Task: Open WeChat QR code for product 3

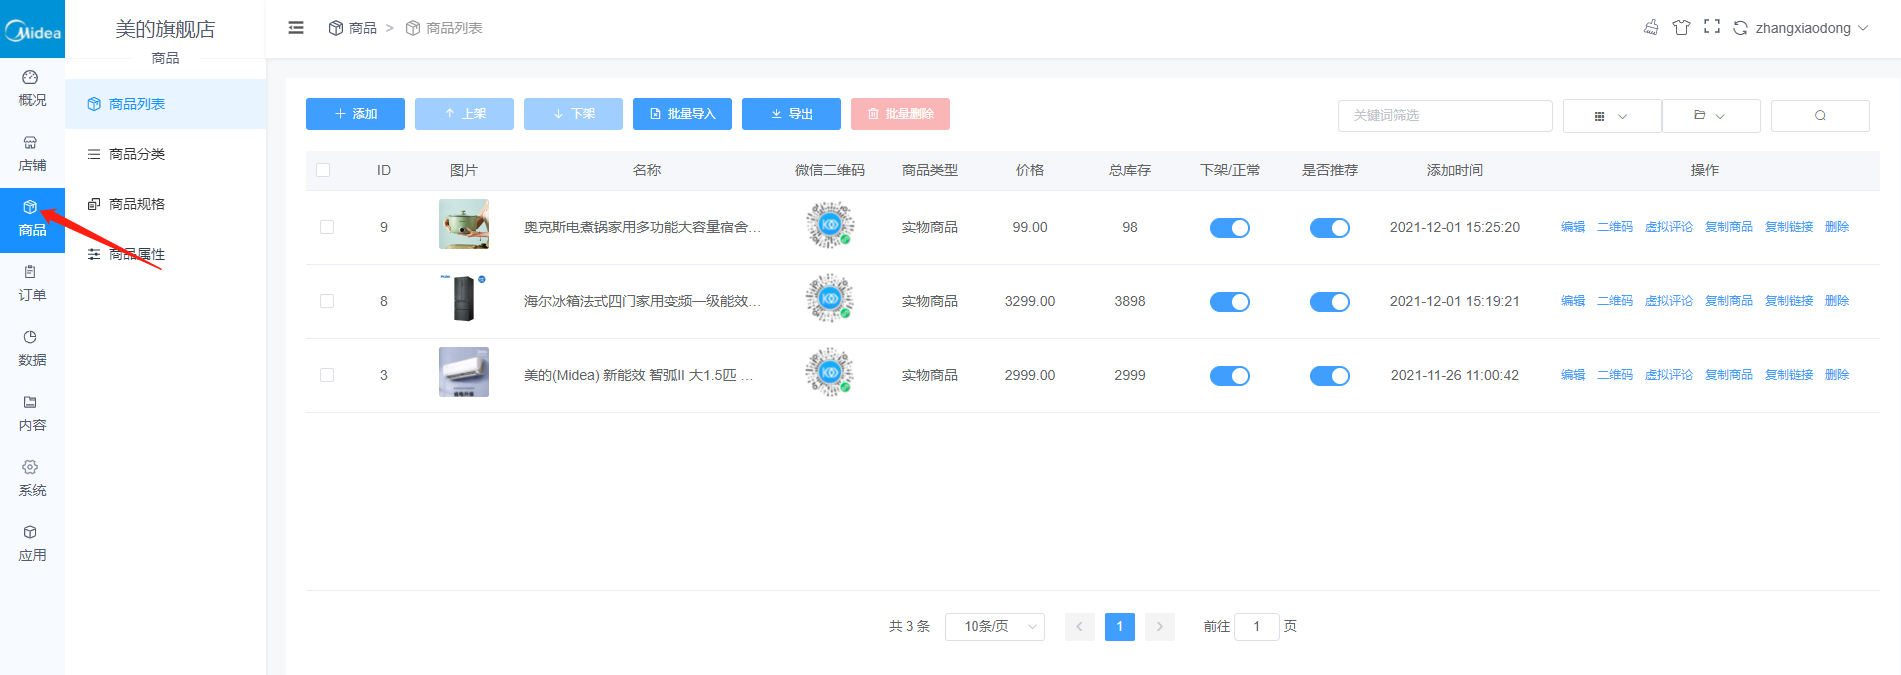Action: click(x=830, y=373)
